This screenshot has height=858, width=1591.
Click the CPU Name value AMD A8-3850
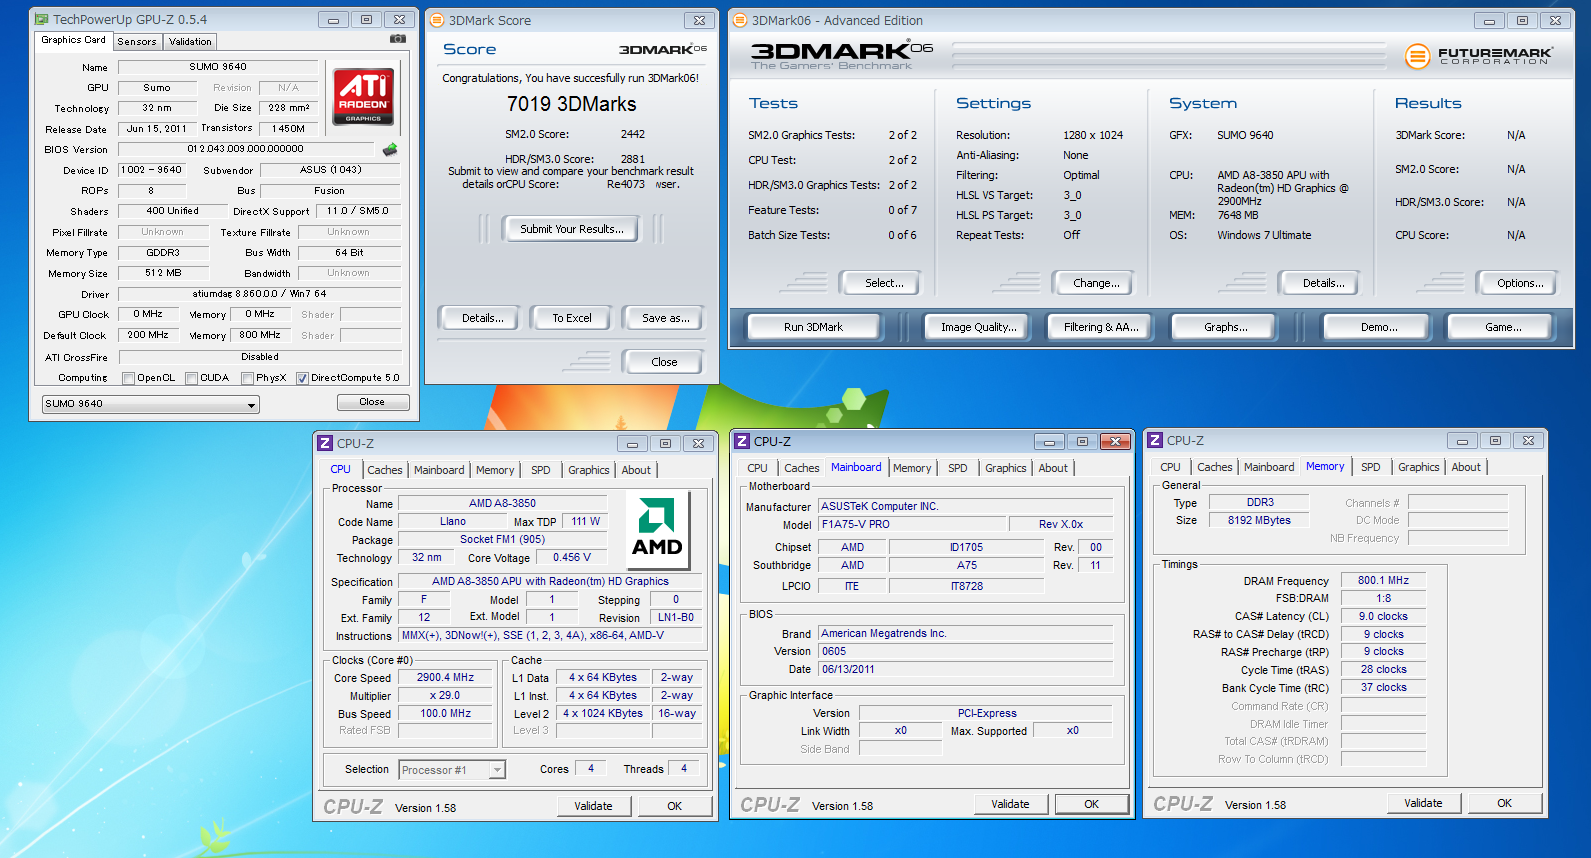point(502,503)
